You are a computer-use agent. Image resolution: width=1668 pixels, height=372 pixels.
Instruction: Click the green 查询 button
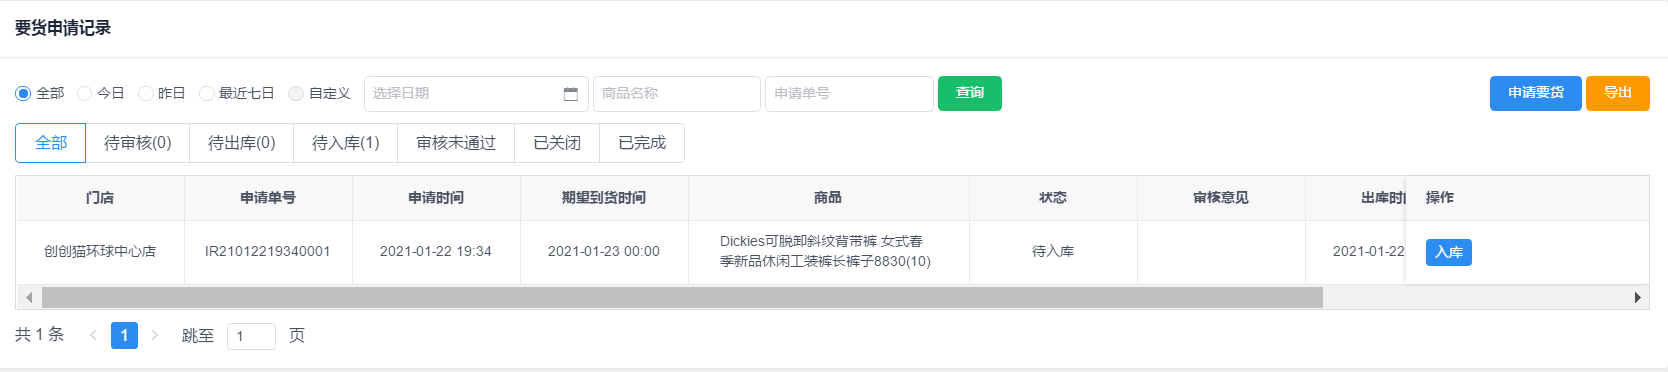[x=970, y=93]
